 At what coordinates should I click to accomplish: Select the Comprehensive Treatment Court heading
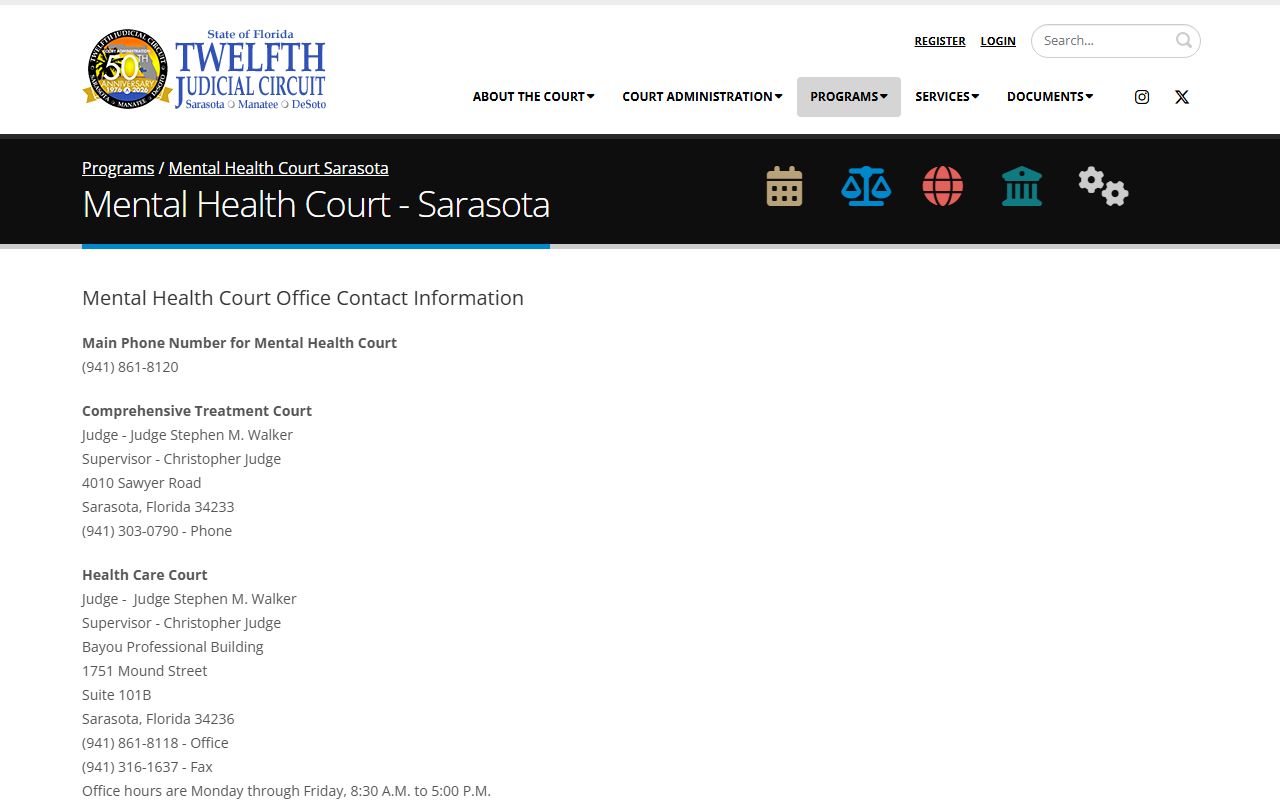coord(197,411)
